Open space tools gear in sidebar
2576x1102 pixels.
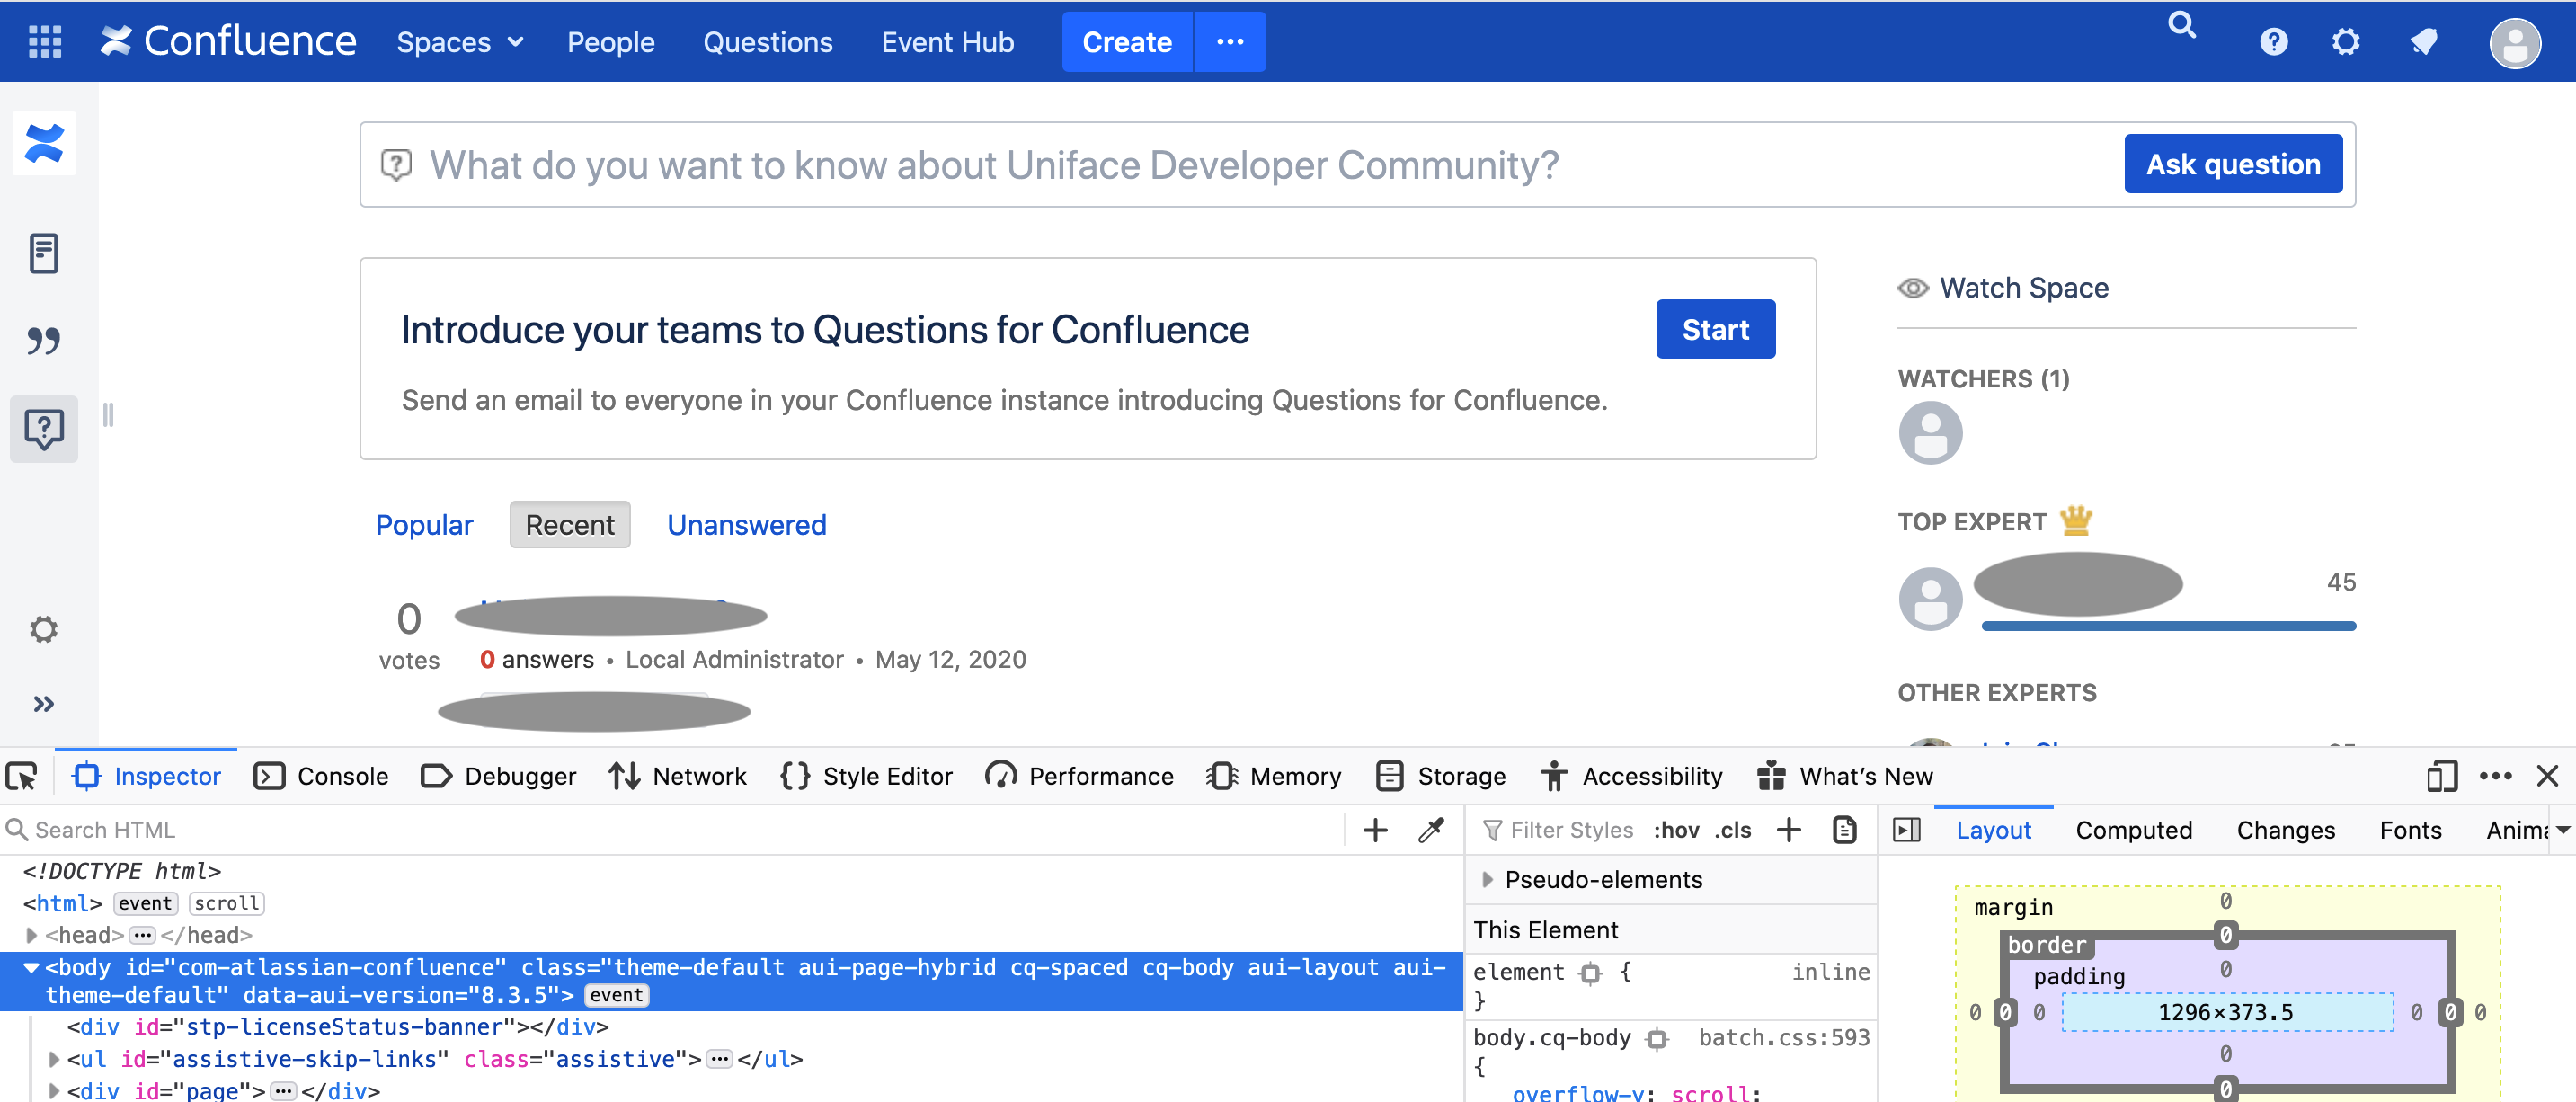pos(43,629)
